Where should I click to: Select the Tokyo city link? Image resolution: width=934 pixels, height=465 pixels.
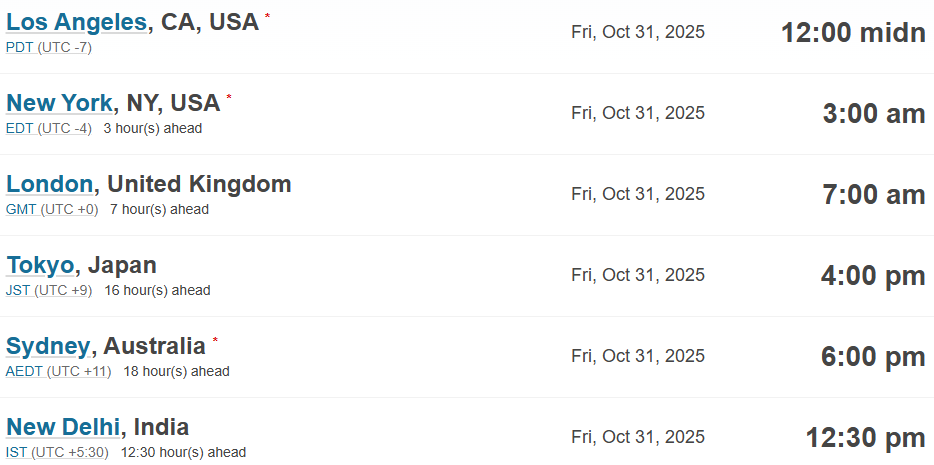click(40, 265)
